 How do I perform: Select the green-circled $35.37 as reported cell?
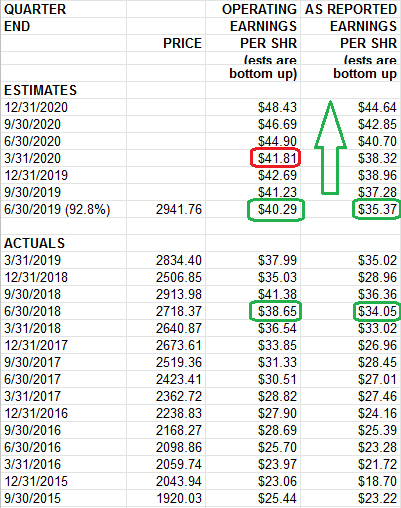click(377, 209)
